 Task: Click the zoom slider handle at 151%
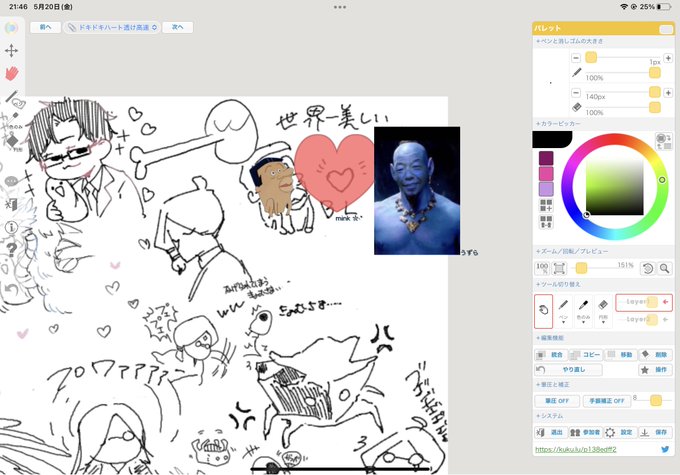[x=581, y=268]
